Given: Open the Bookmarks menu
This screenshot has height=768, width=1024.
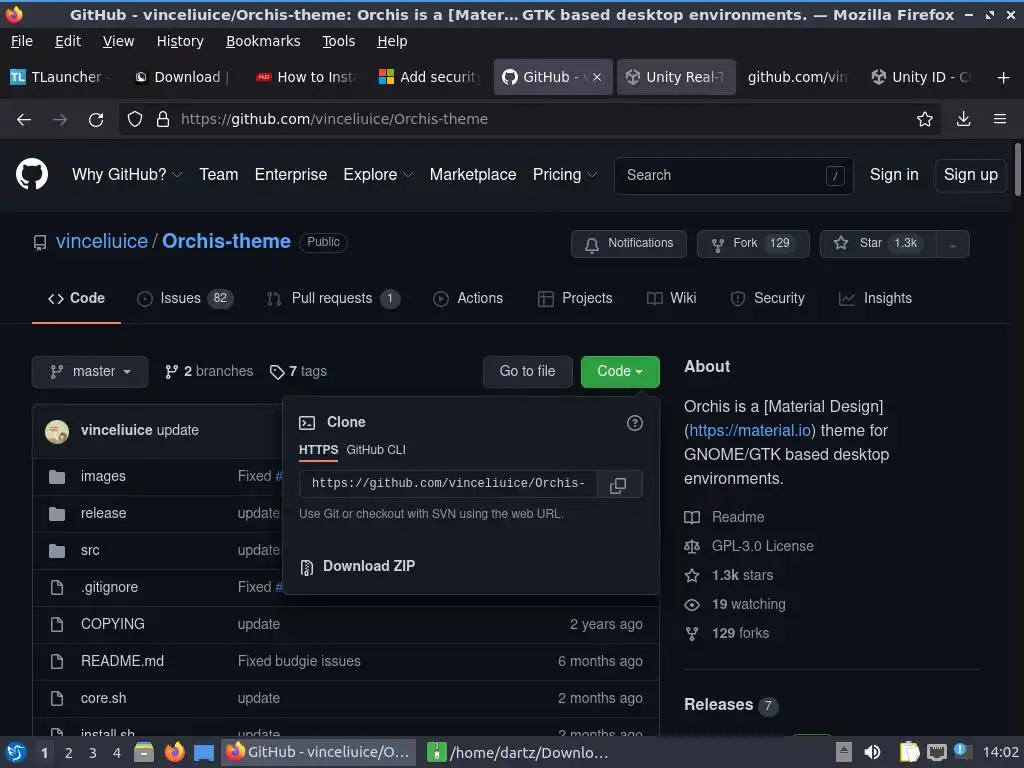Looking at the screenshot, I should [263, 41].
